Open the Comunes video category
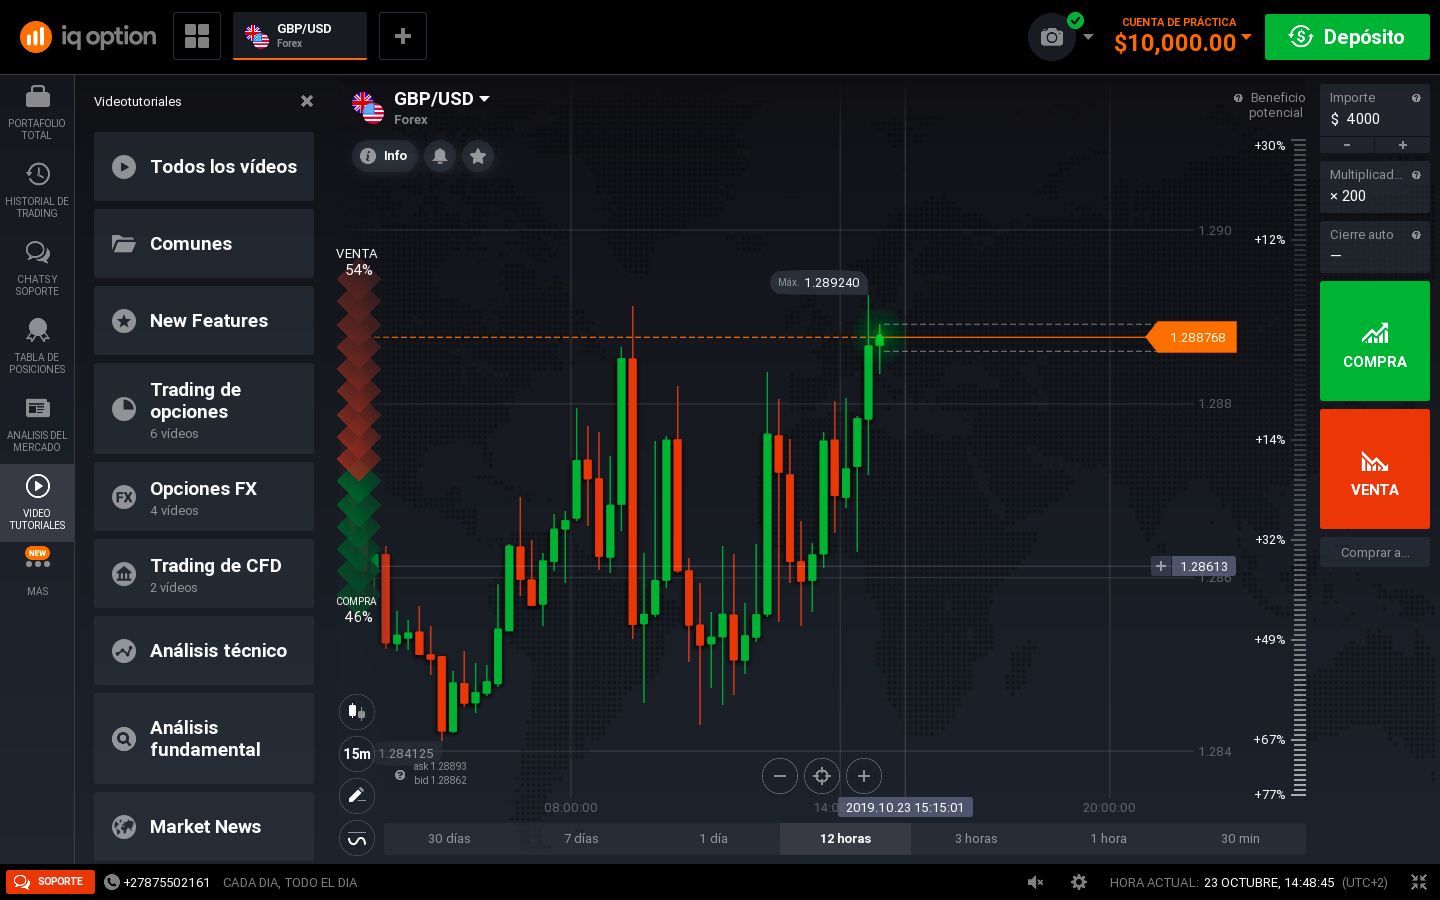The height and width of the screenshot is (900, 1440). 204,243
